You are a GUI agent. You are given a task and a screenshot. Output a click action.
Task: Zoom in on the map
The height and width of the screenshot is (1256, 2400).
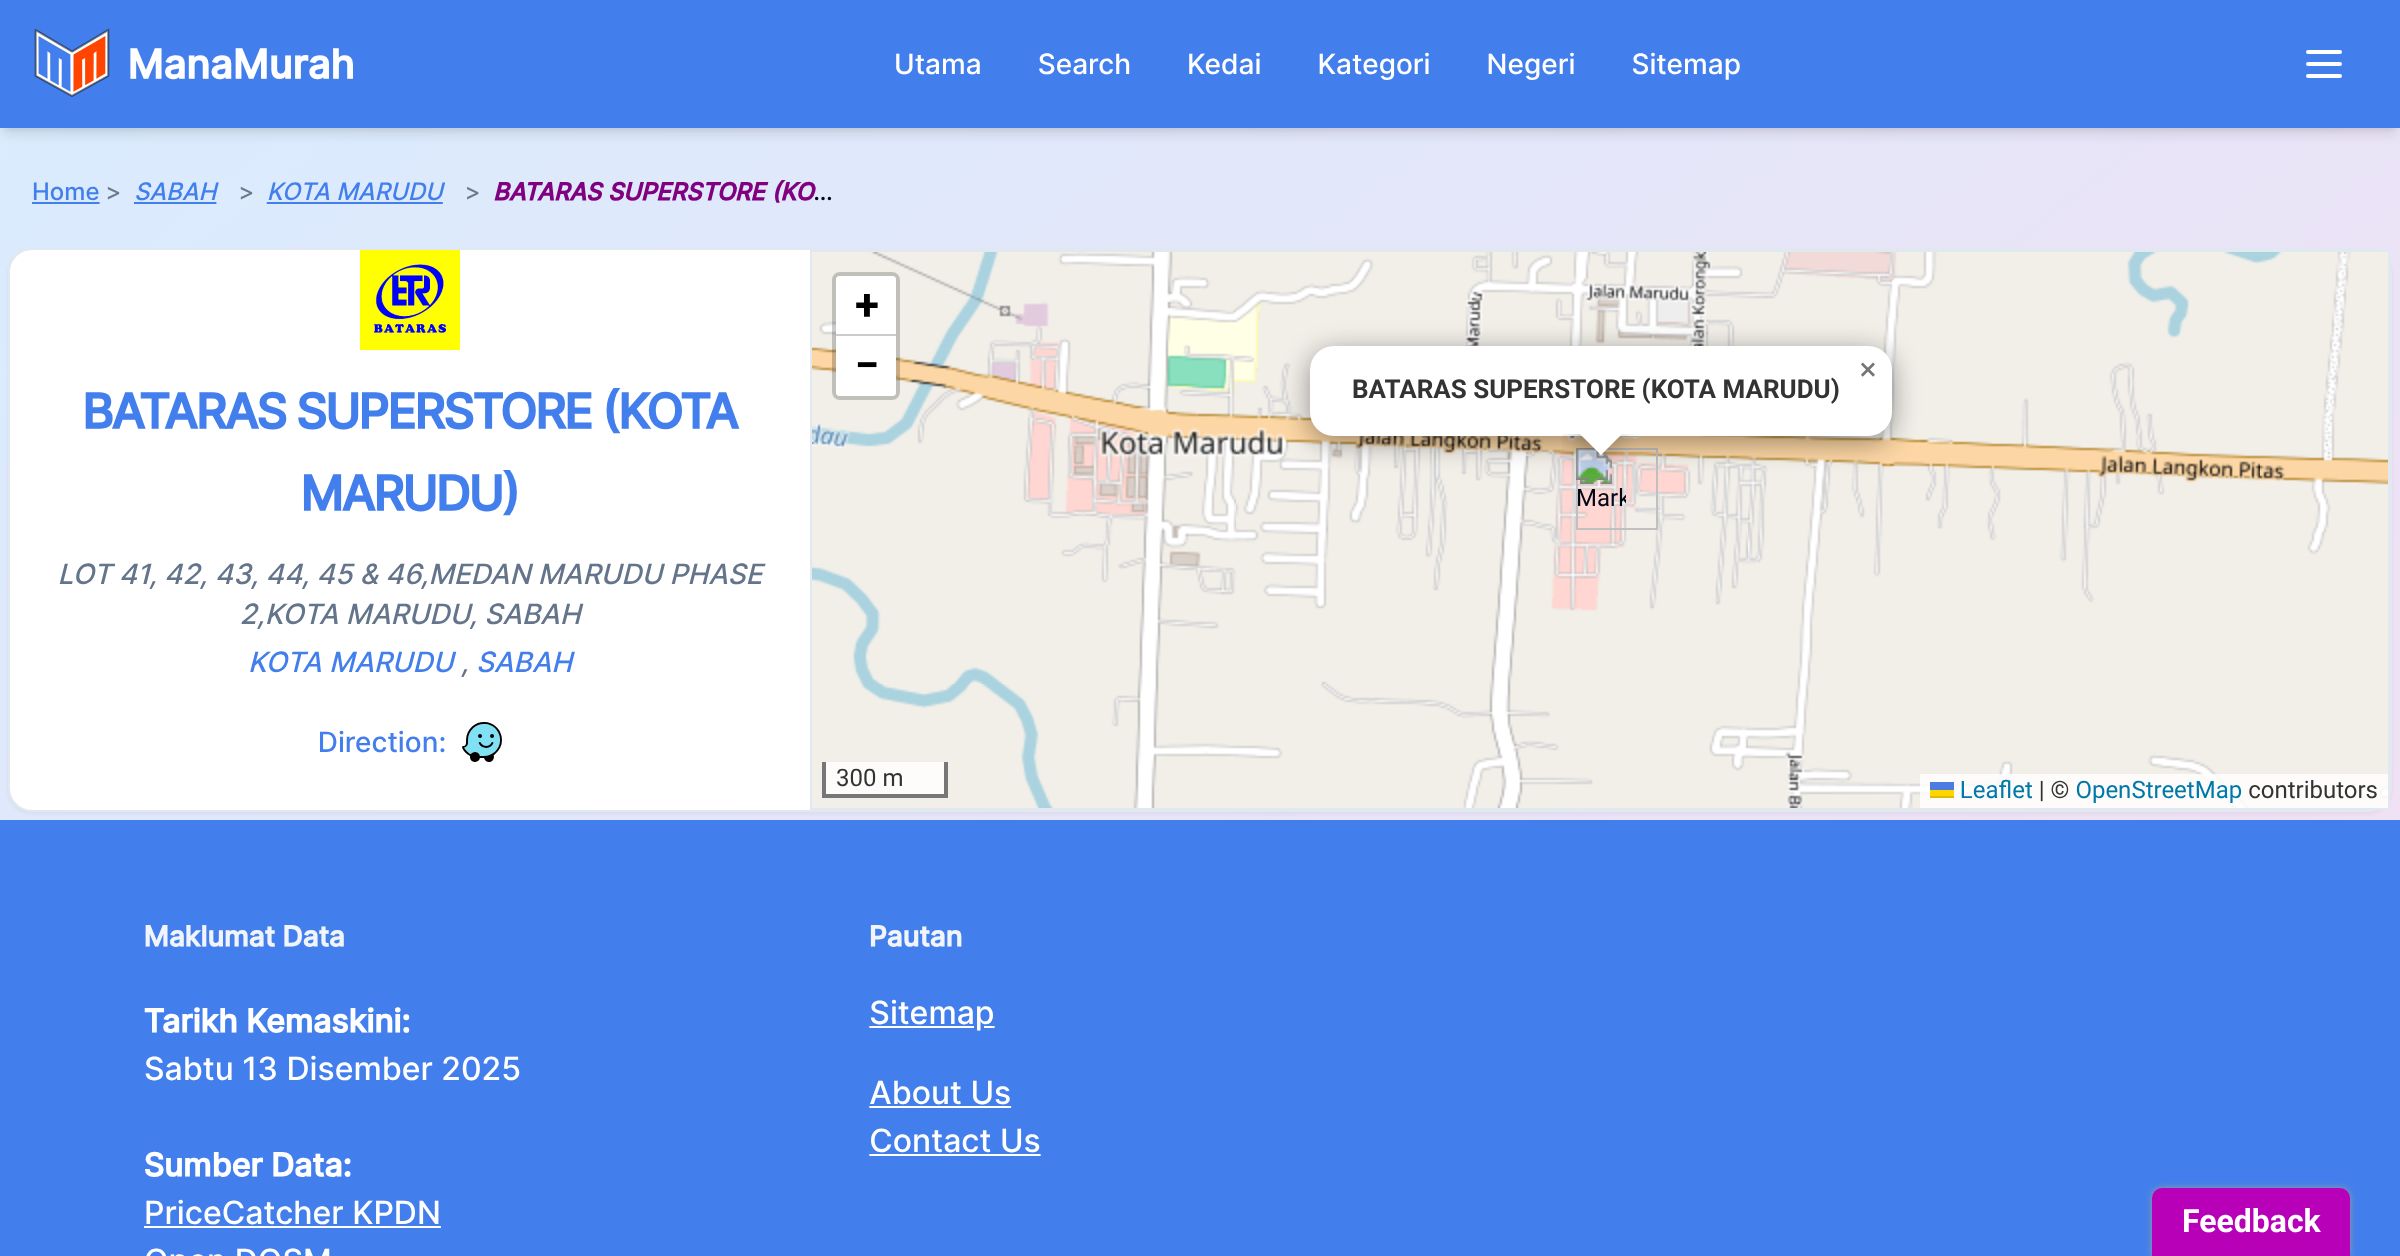866,305
